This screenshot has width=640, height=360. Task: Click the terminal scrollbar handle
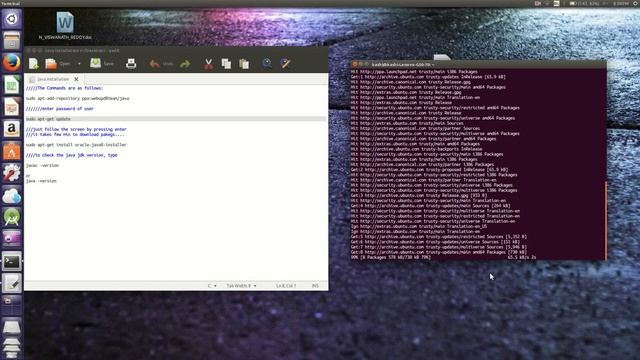[x=607, y=220]
